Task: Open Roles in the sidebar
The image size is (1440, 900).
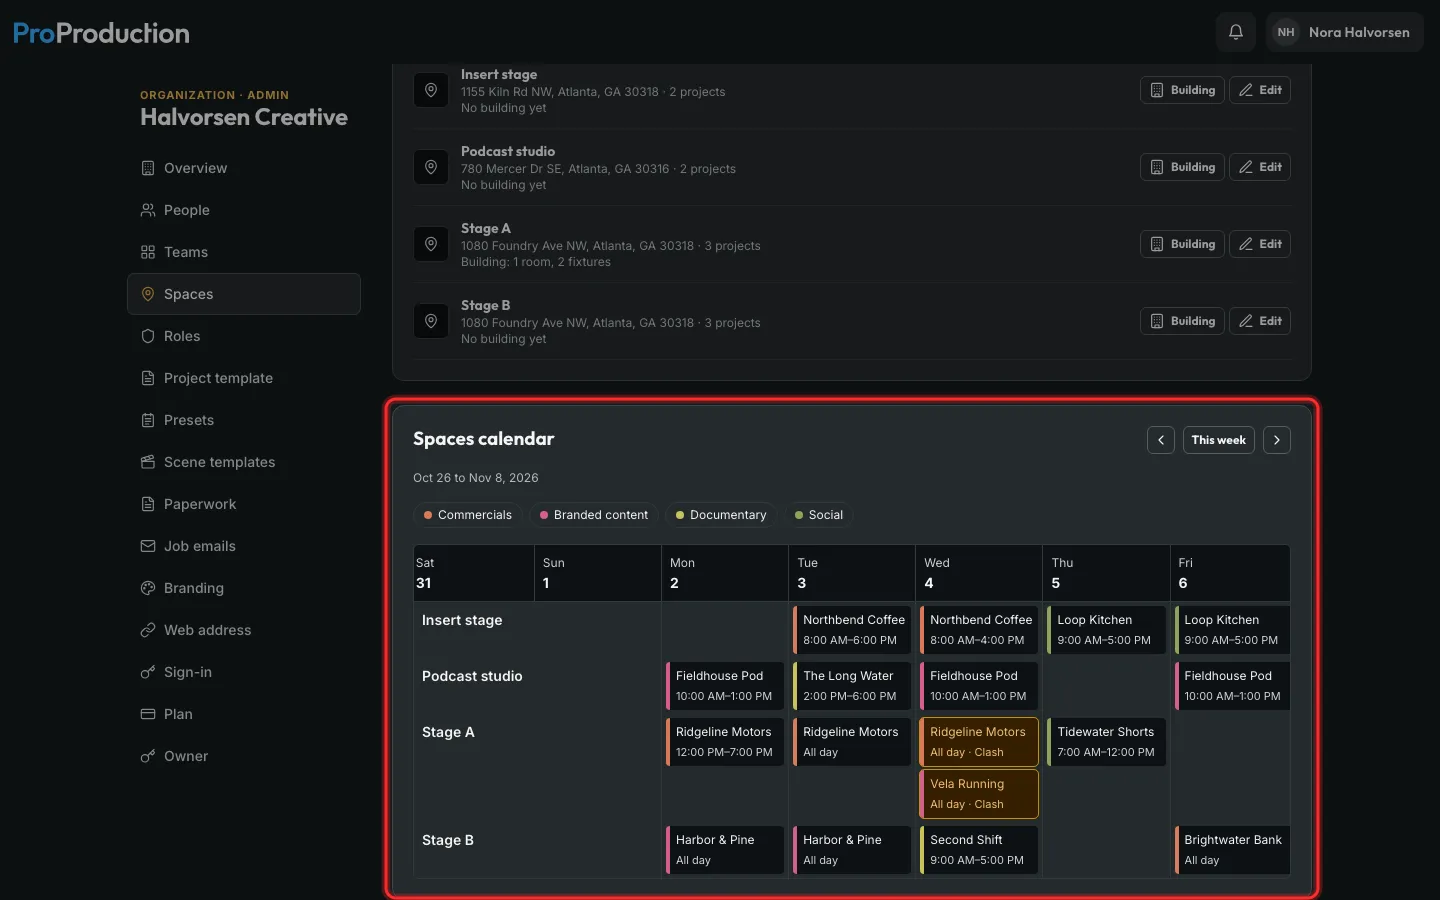Action: 244,336
